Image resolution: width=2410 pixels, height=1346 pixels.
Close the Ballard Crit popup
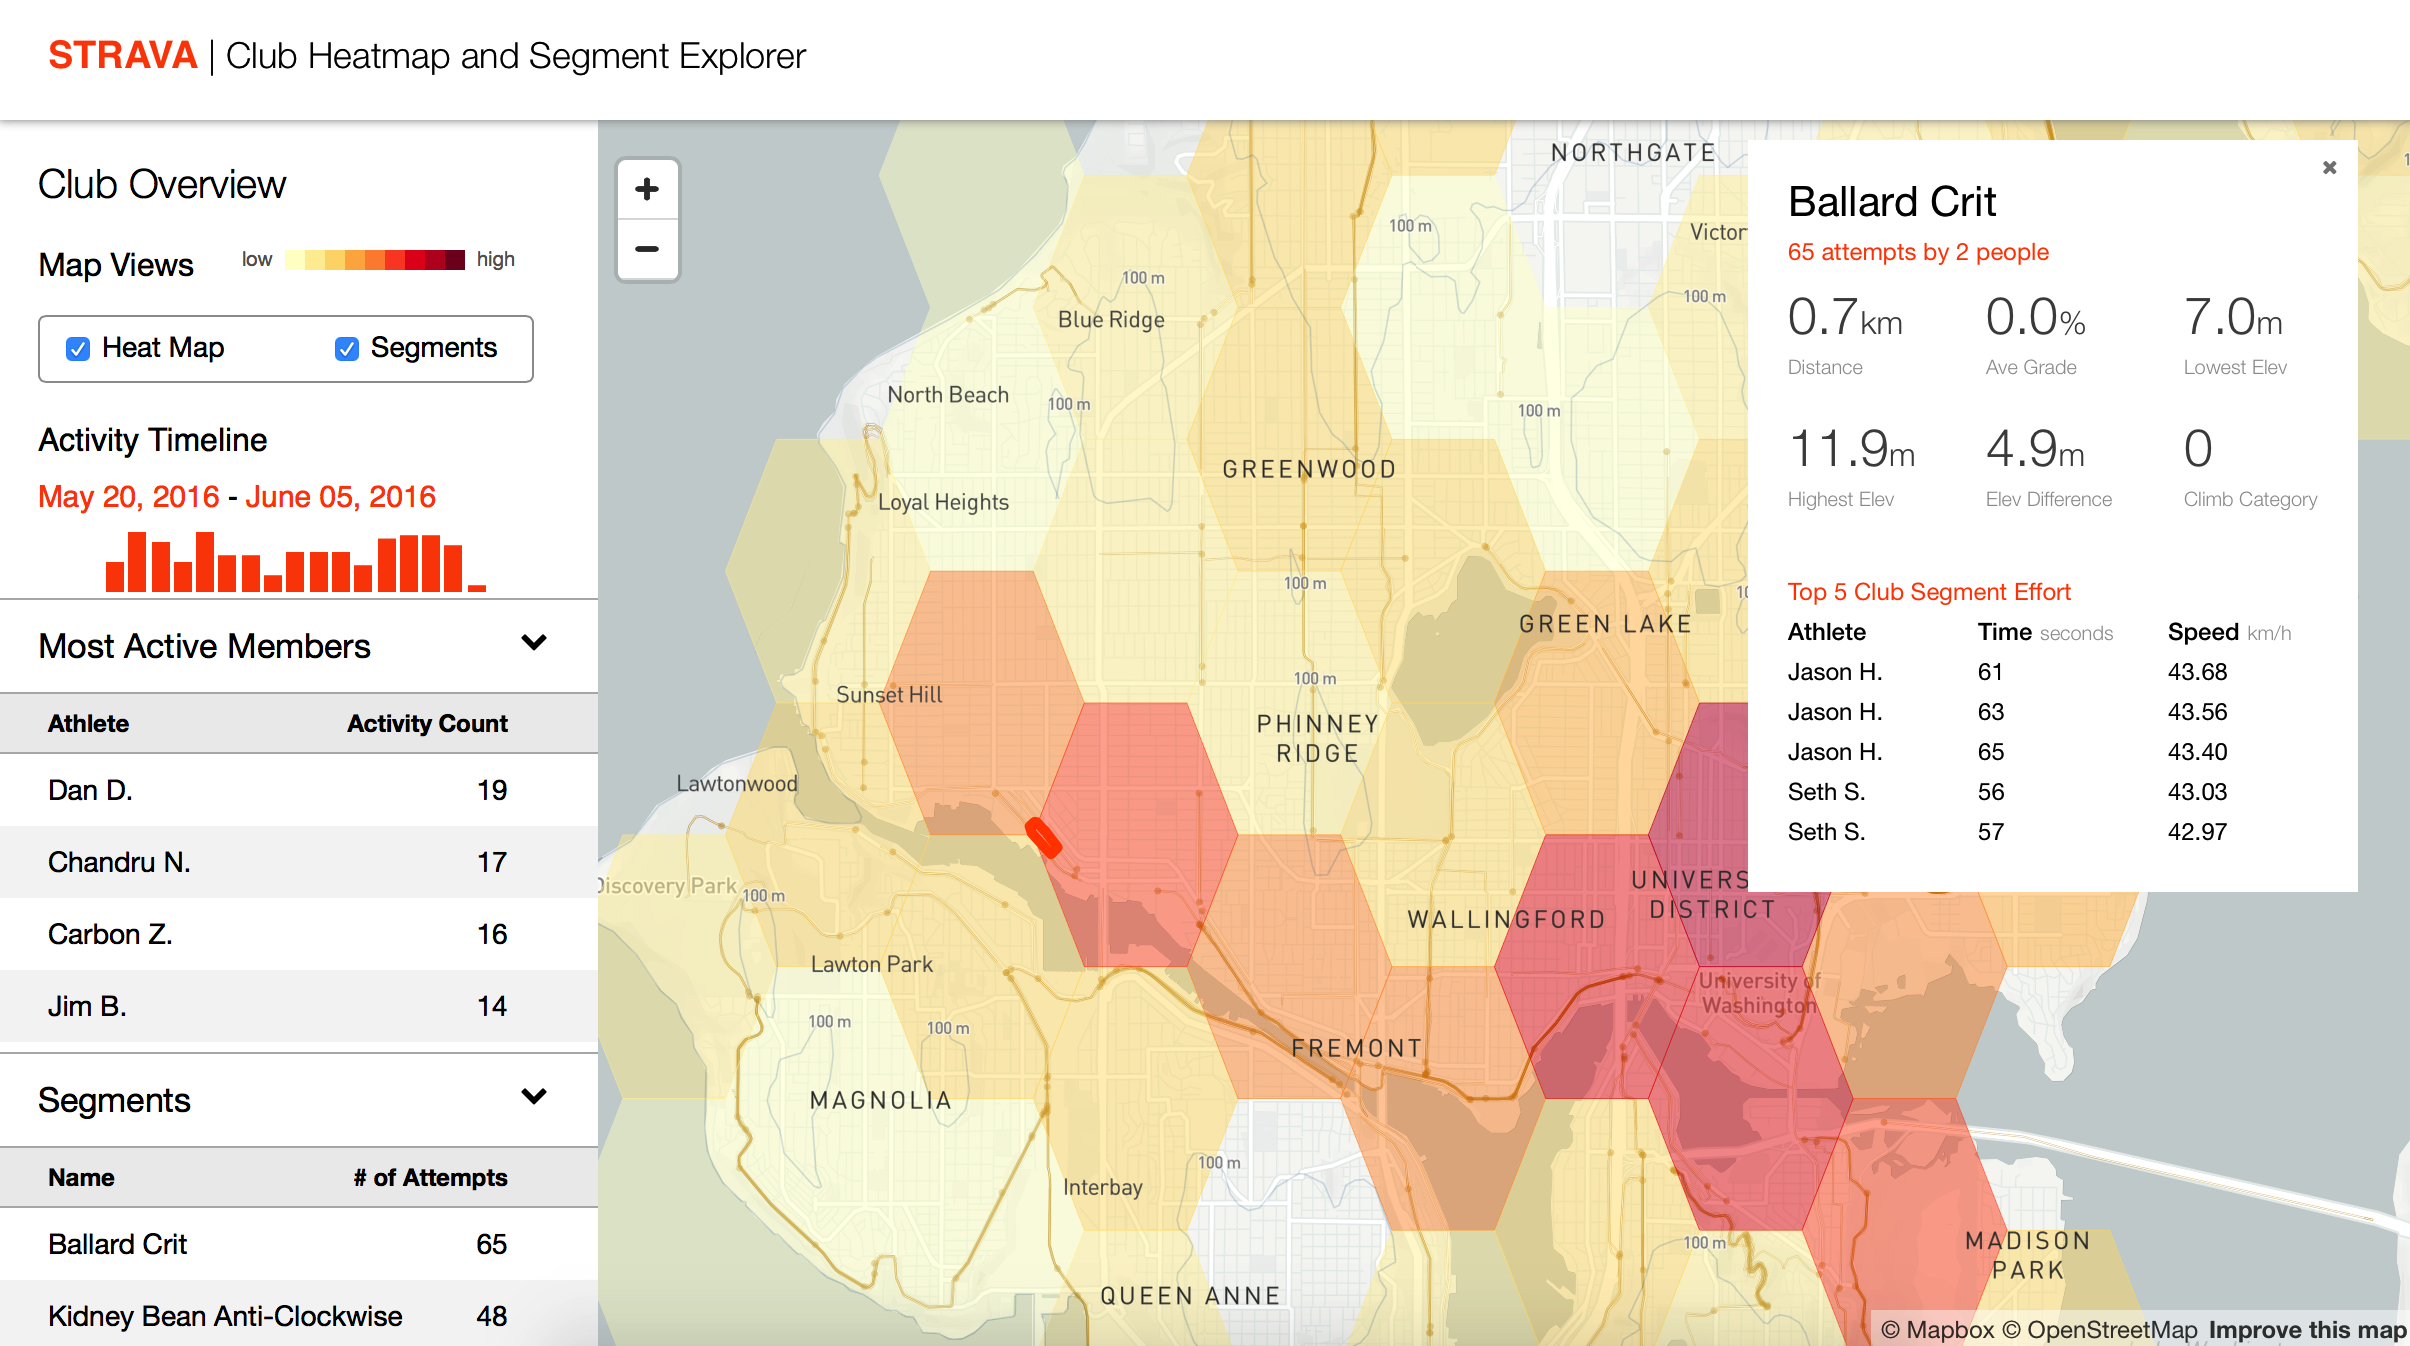2329,168
